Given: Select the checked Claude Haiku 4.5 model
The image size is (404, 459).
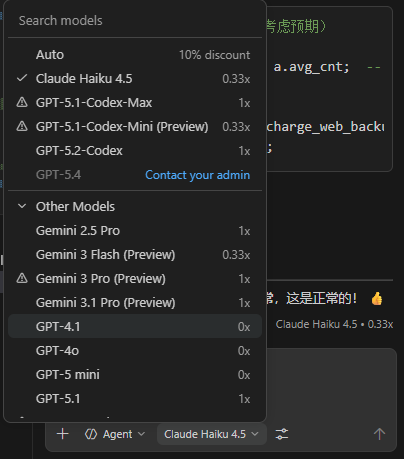Looking at the screenshot, I should [x=135, y=79].
